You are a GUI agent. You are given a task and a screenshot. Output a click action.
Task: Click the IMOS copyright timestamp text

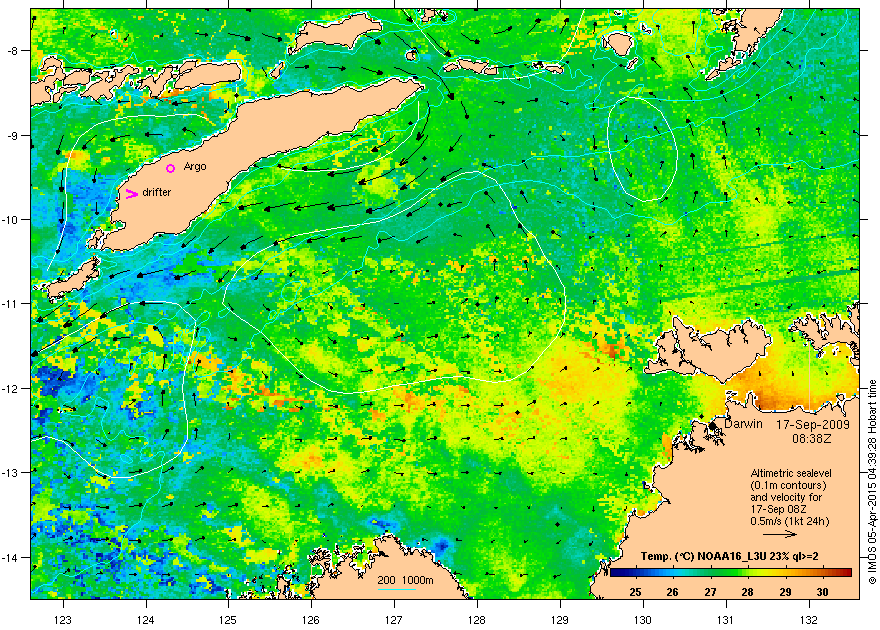[872, 482]
